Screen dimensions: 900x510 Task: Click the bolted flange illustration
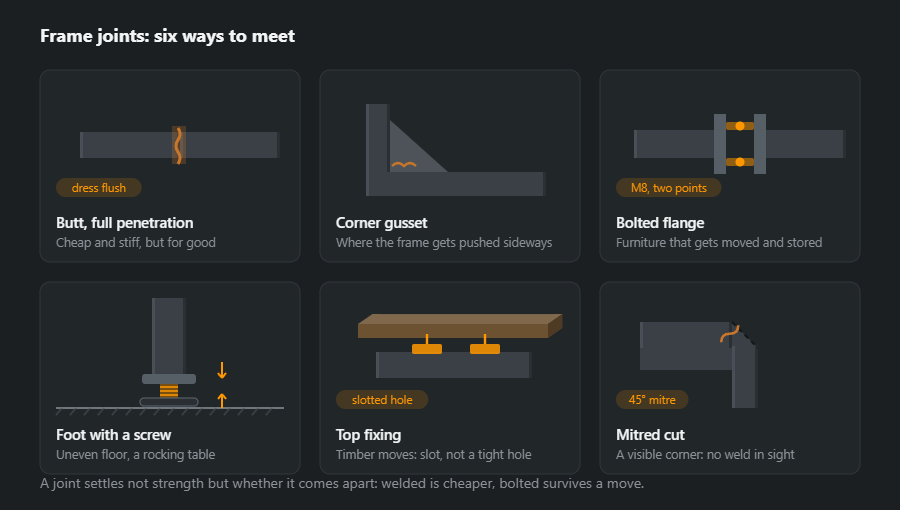tap(739, 144)
